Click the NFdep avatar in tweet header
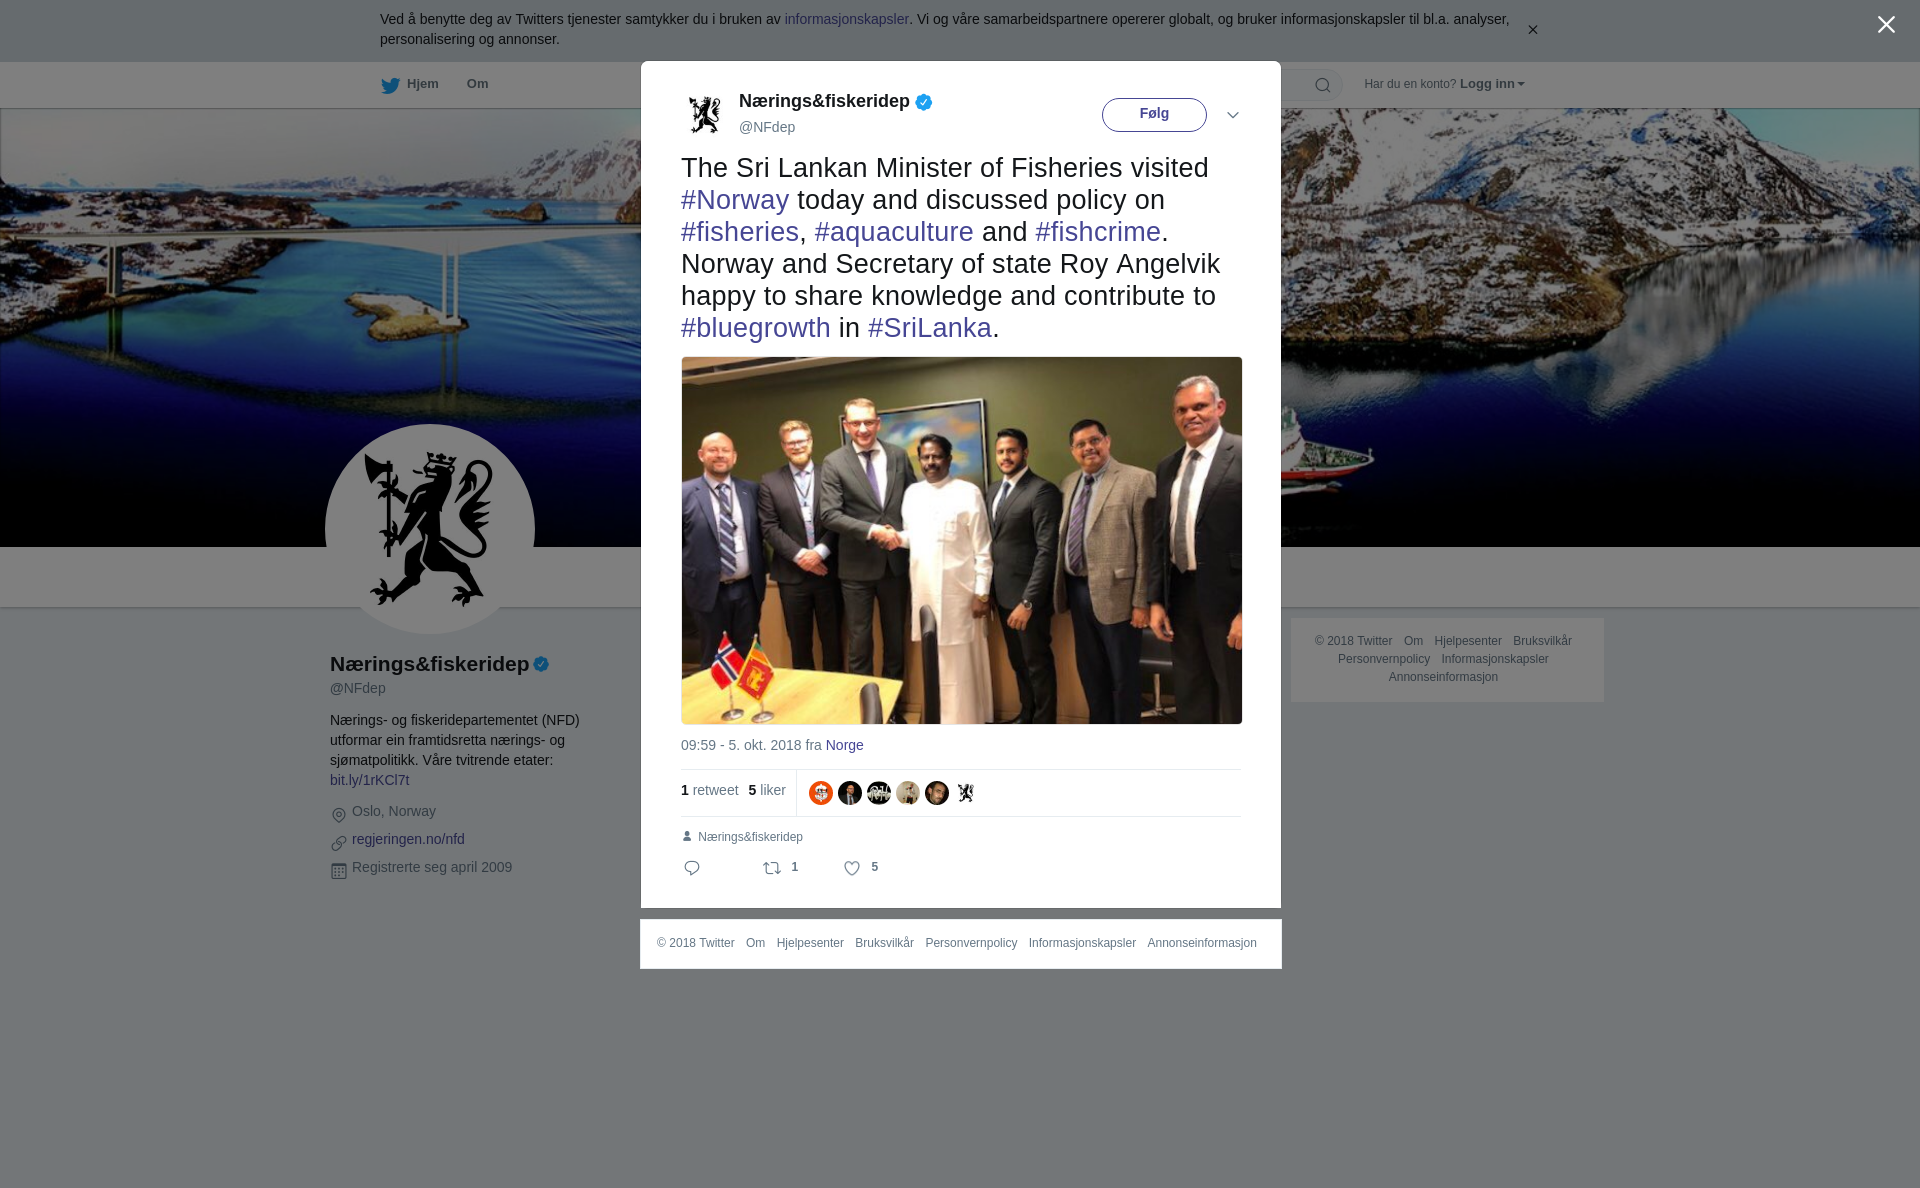Viewport: 1920px width, 1188px height. pos(705,114)
